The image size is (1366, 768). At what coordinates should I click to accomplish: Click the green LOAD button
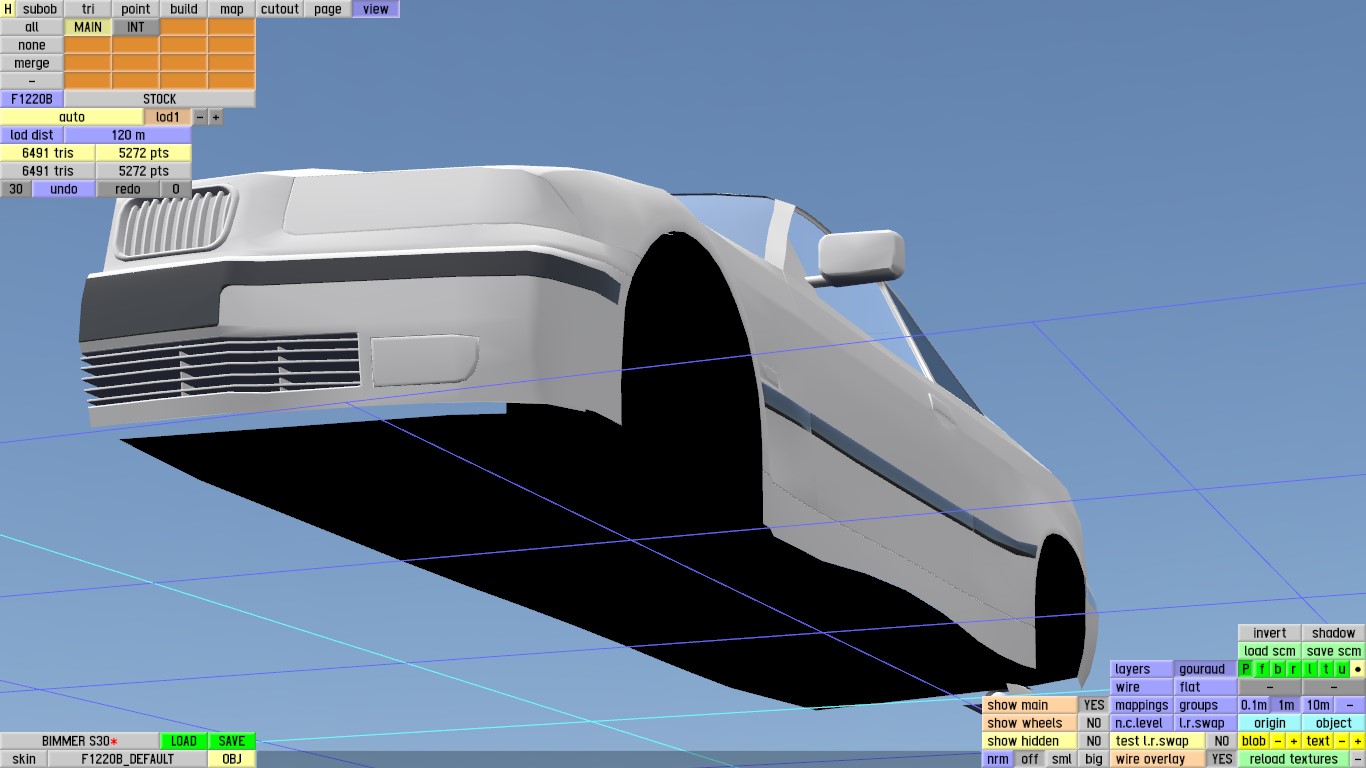(184, 741)
